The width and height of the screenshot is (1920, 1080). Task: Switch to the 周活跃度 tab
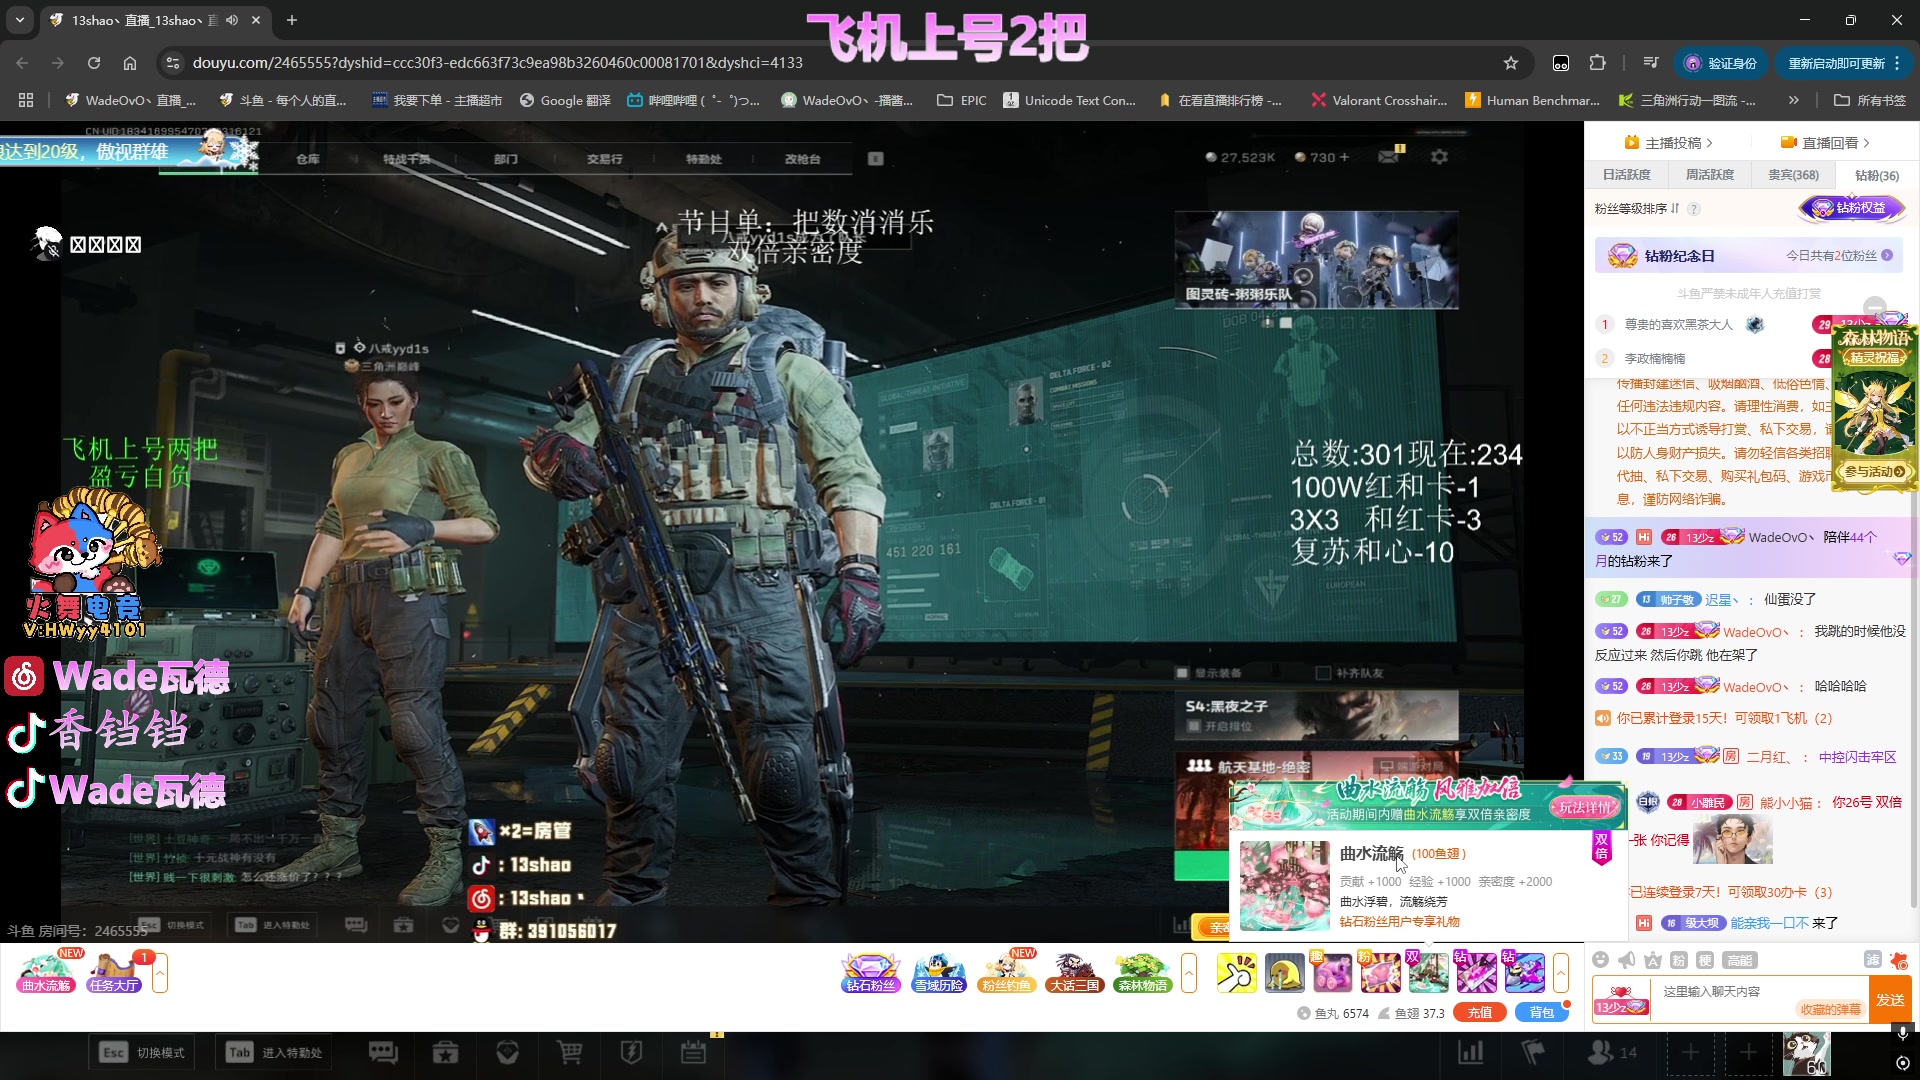[x=1710, y=175]
